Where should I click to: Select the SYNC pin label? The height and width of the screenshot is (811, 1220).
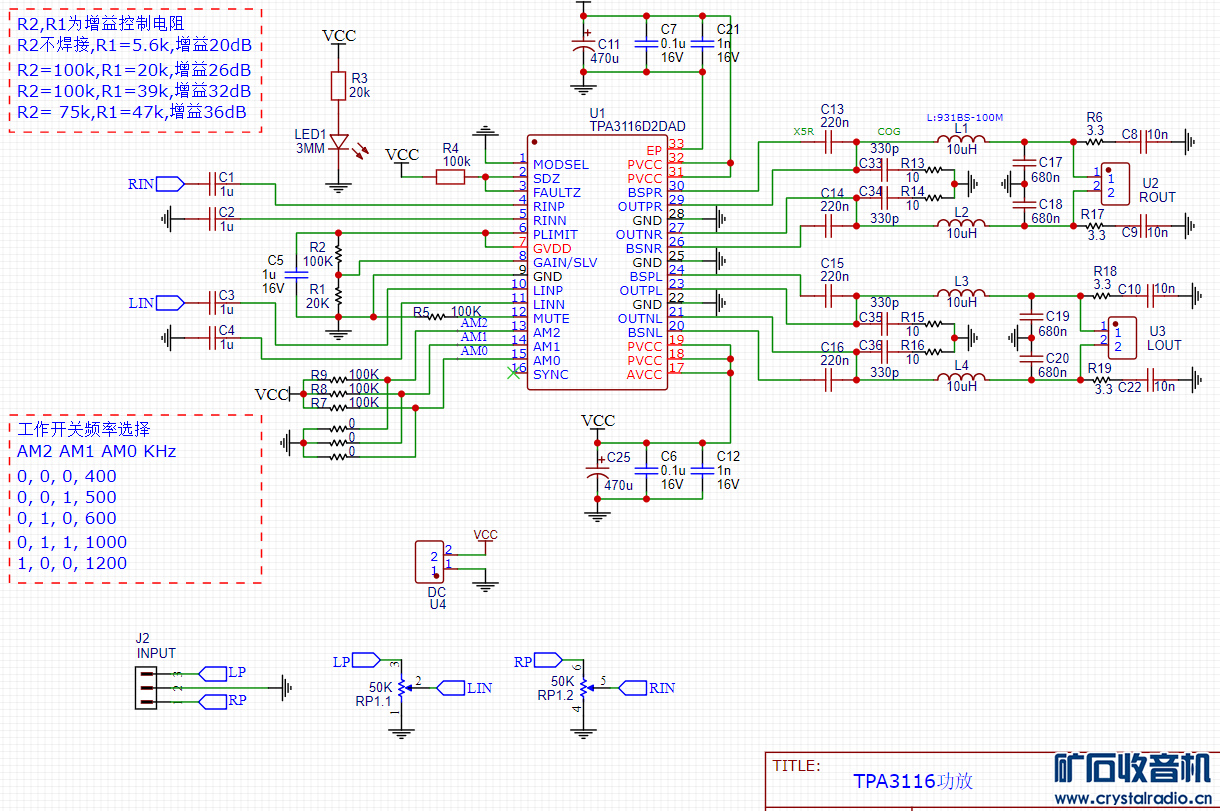551,374
